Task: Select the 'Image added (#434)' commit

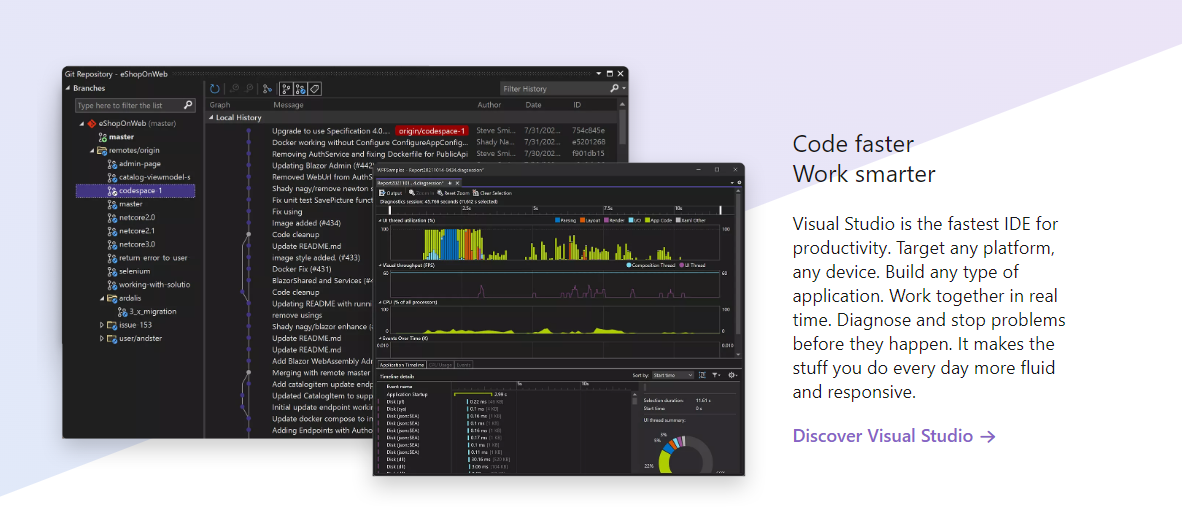Action: click(304, 223)
